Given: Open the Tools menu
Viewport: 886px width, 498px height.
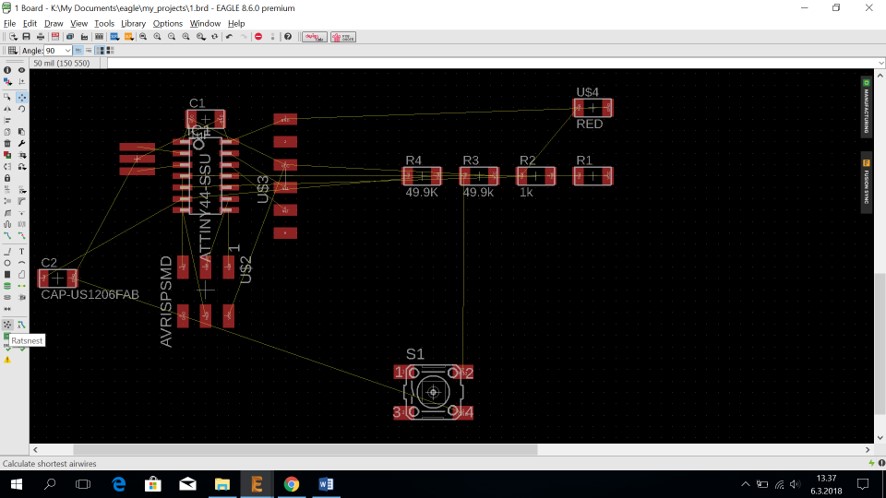Looking at the screenshot, I should coord(104,23).
